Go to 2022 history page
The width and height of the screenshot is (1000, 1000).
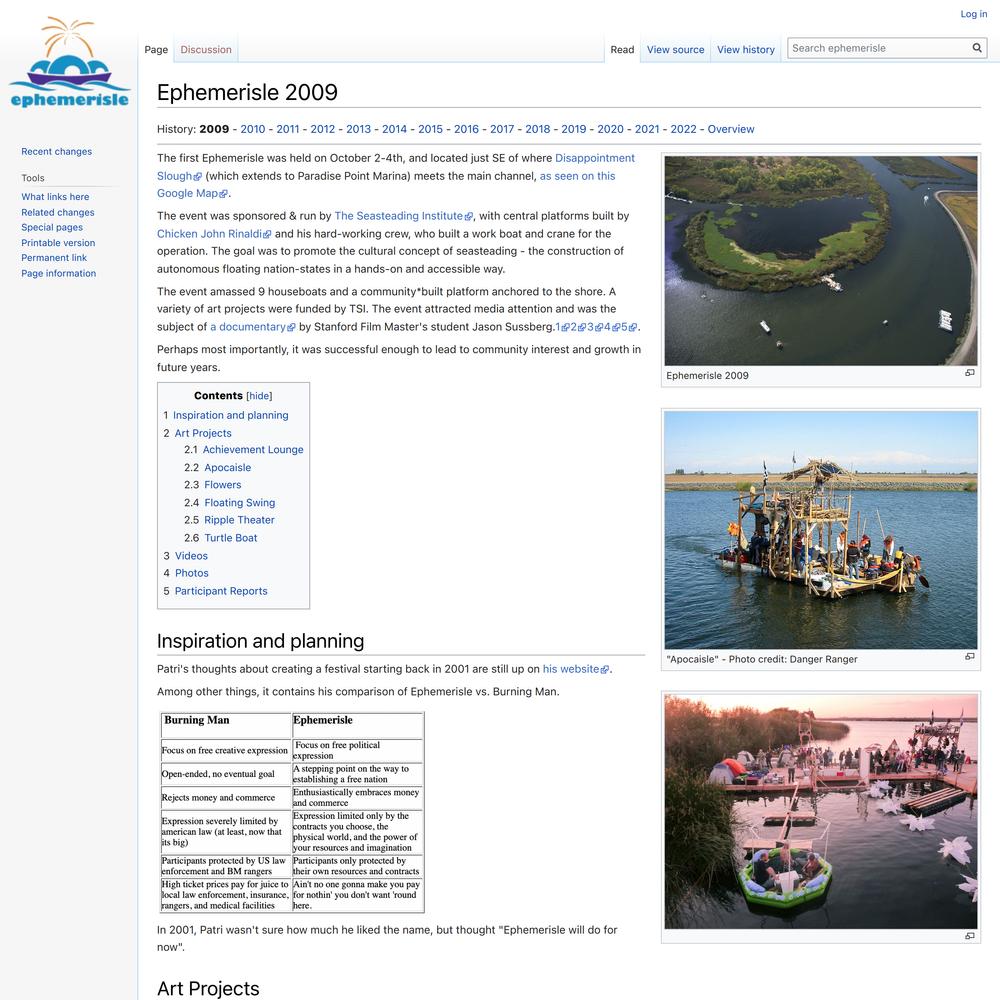pyautogui.click(x=683, y=129)
